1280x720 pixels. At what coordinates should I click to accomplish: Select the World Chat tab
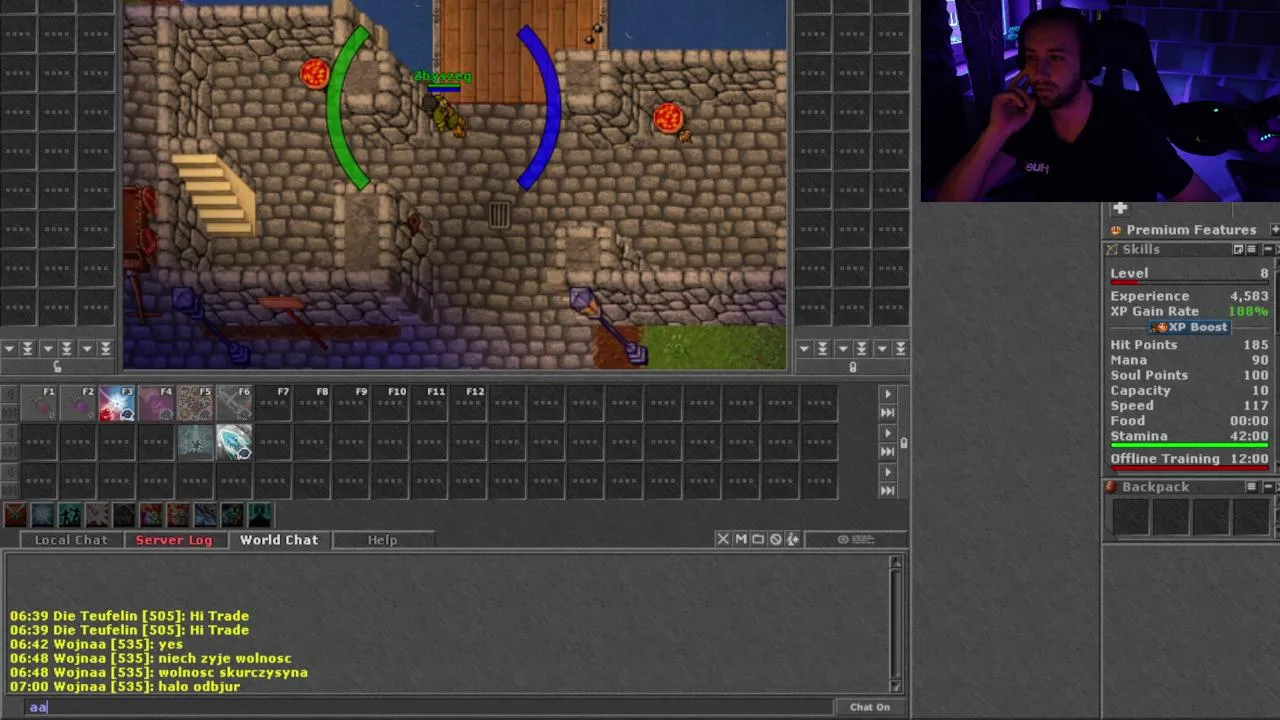tap(279, 540)
